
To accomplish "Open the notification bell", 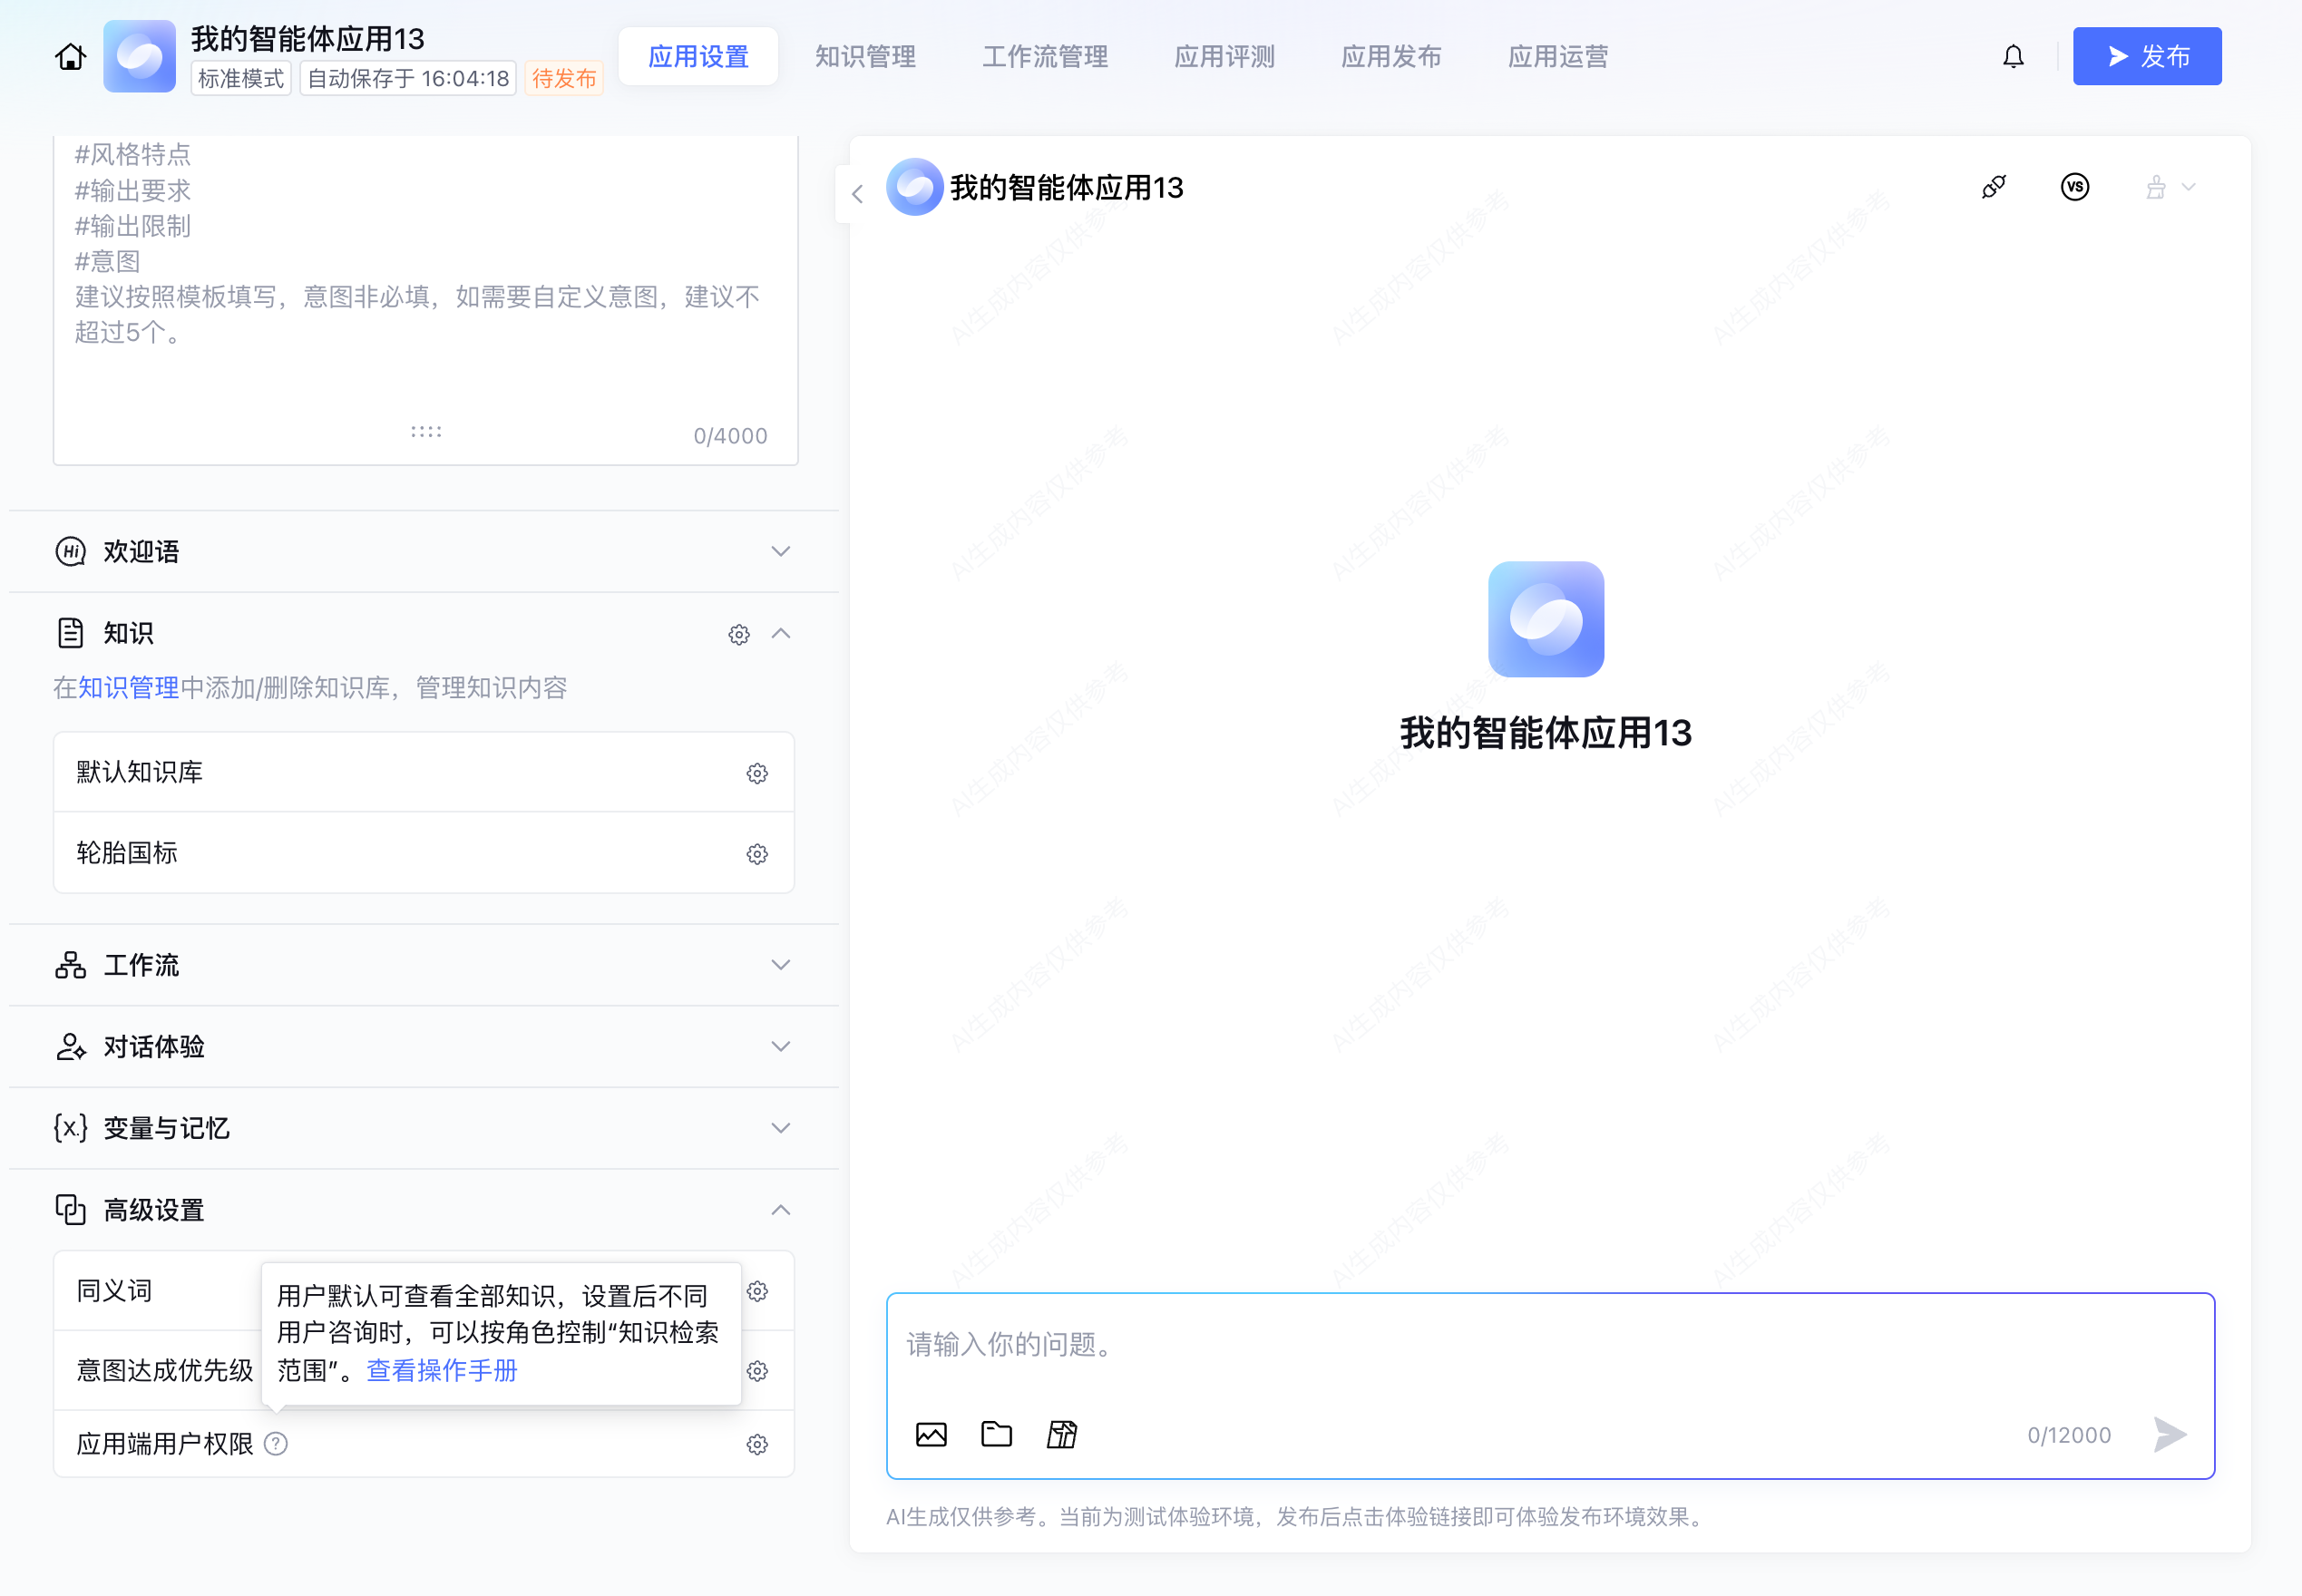I will (x=2013, y=57).
